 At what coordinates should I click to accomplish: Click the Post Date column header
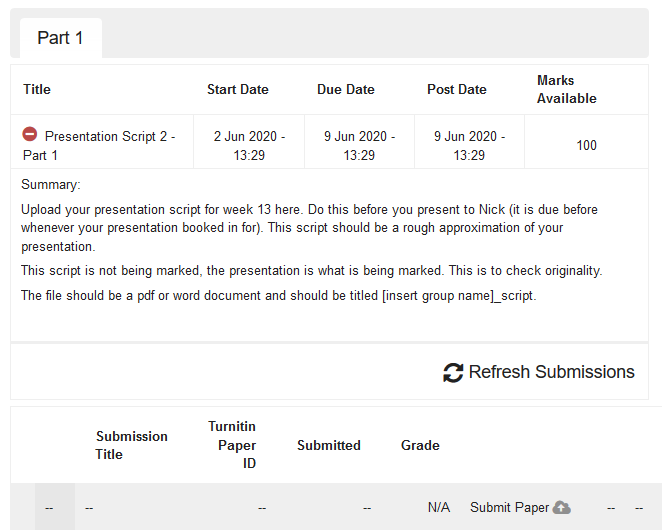(x=457, y=90)
